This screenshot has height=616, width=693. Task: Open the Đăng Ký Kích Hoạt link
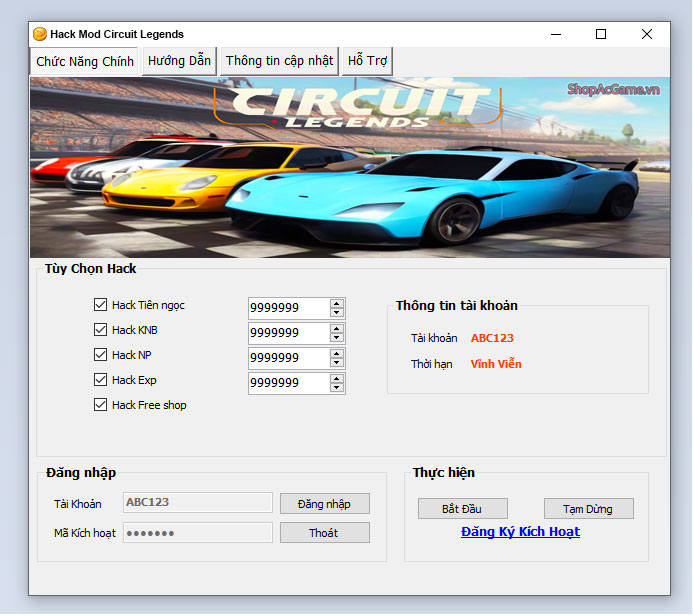520,532
